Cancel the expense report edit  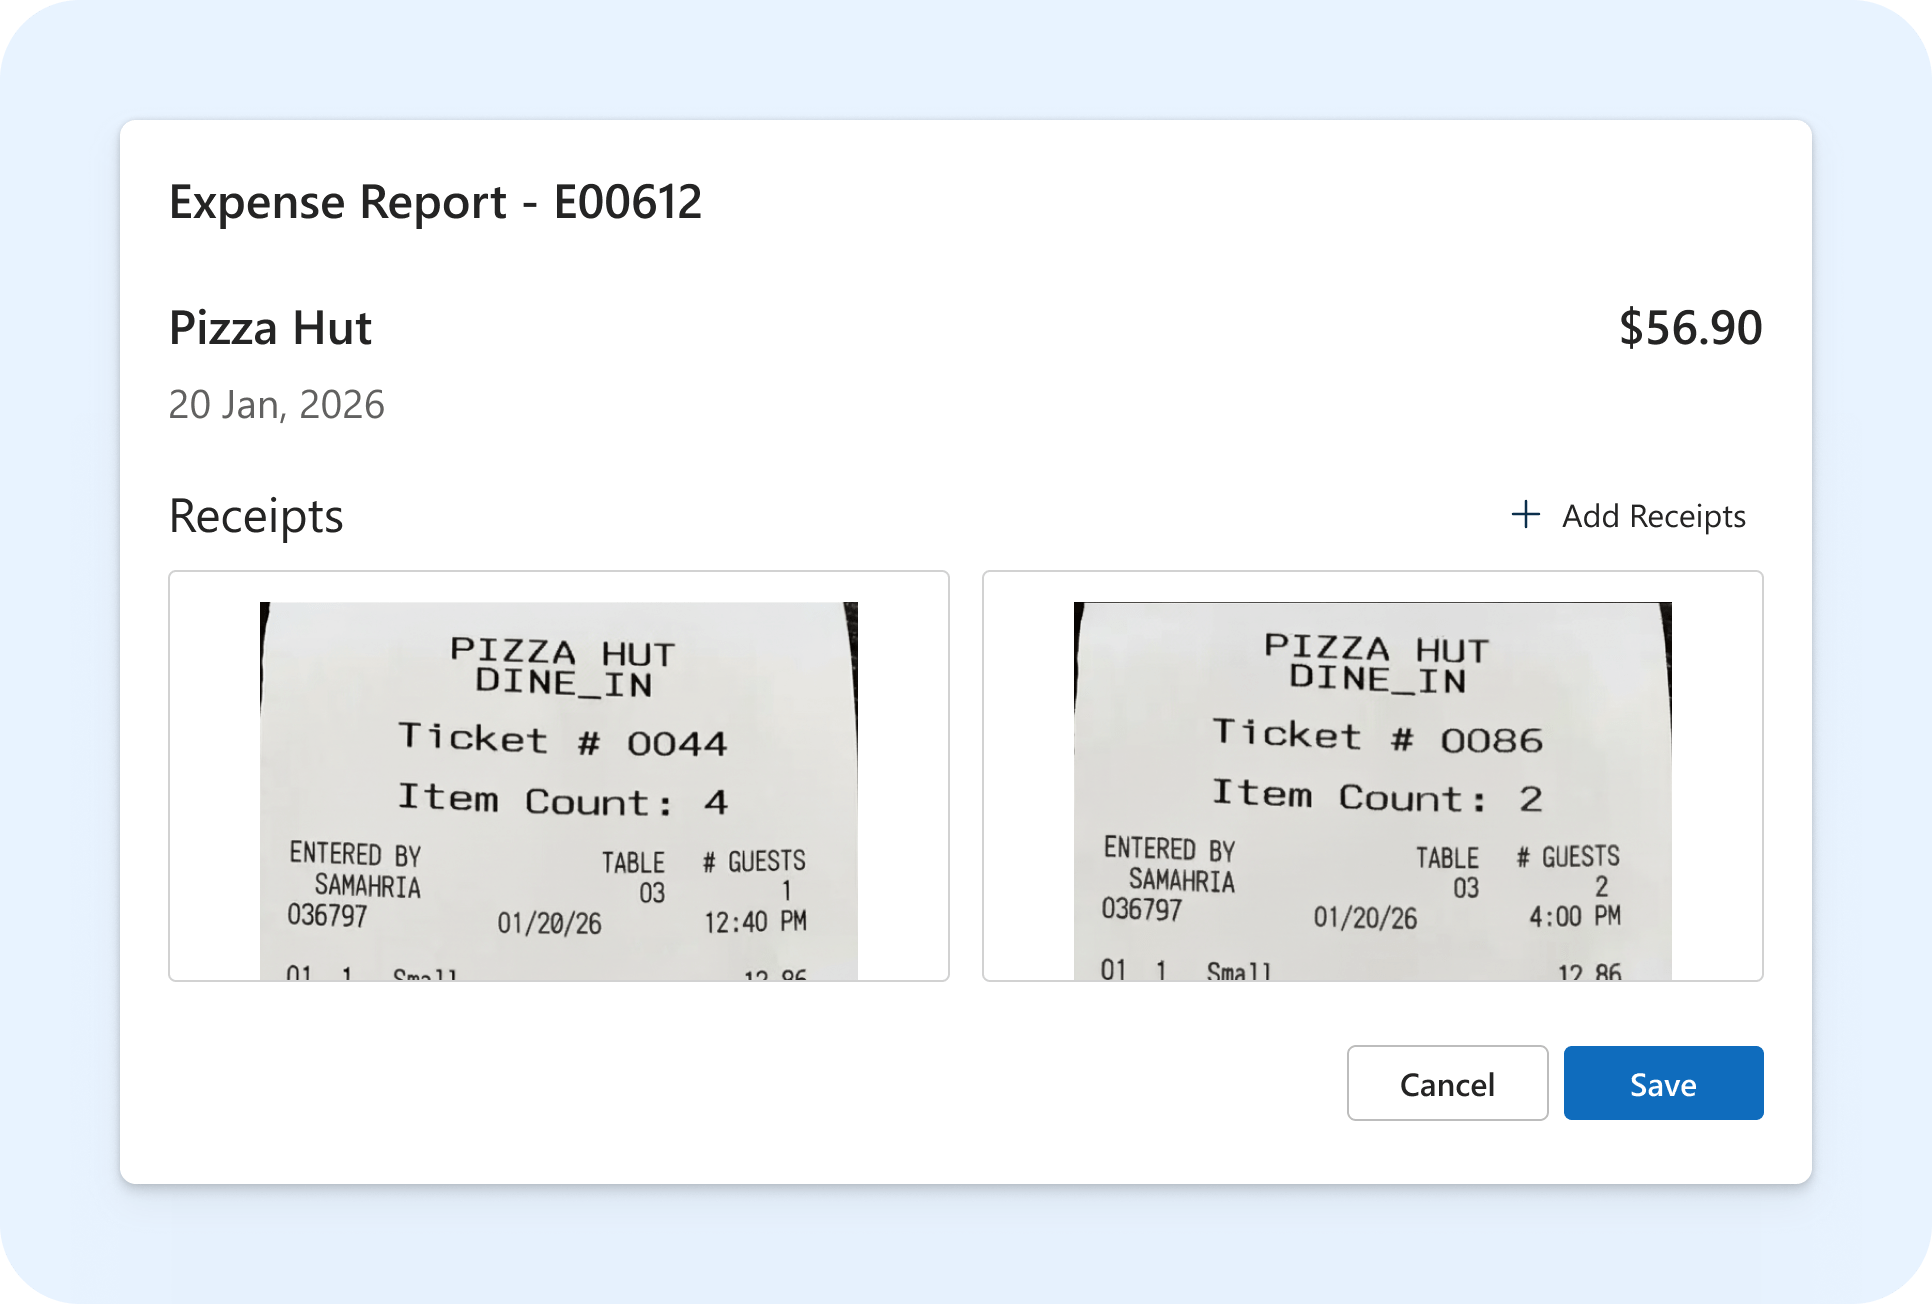(1446, 1084)
